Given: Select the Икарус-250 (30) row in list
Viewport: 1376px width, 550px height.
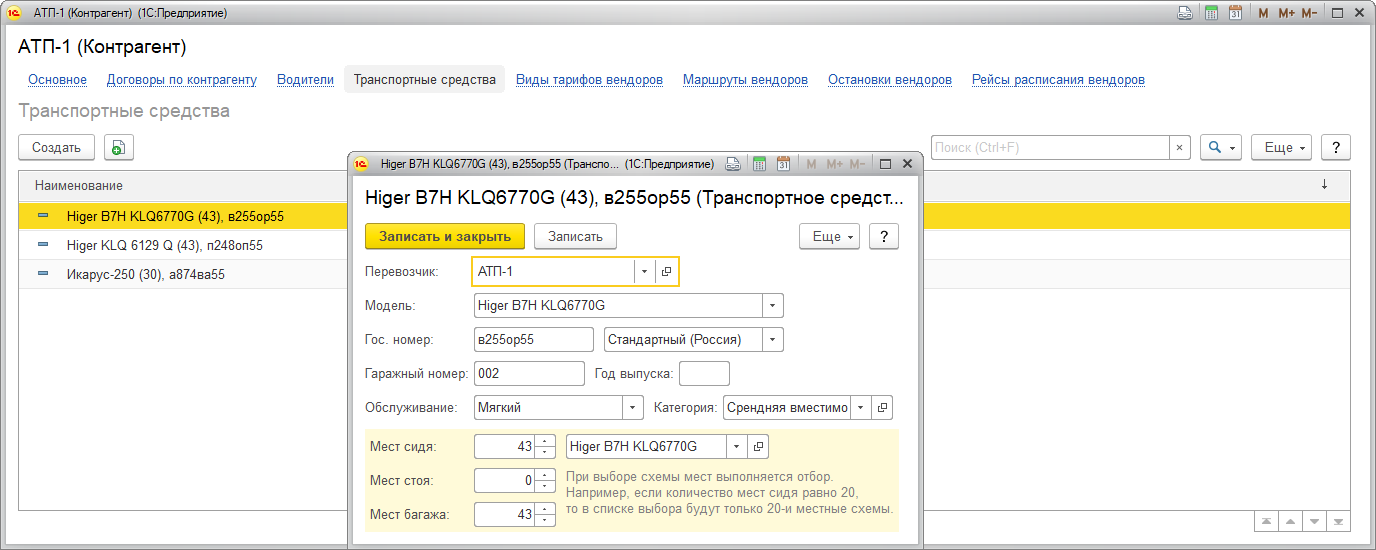Looking at the screenshot, I should tap(146, 274).
